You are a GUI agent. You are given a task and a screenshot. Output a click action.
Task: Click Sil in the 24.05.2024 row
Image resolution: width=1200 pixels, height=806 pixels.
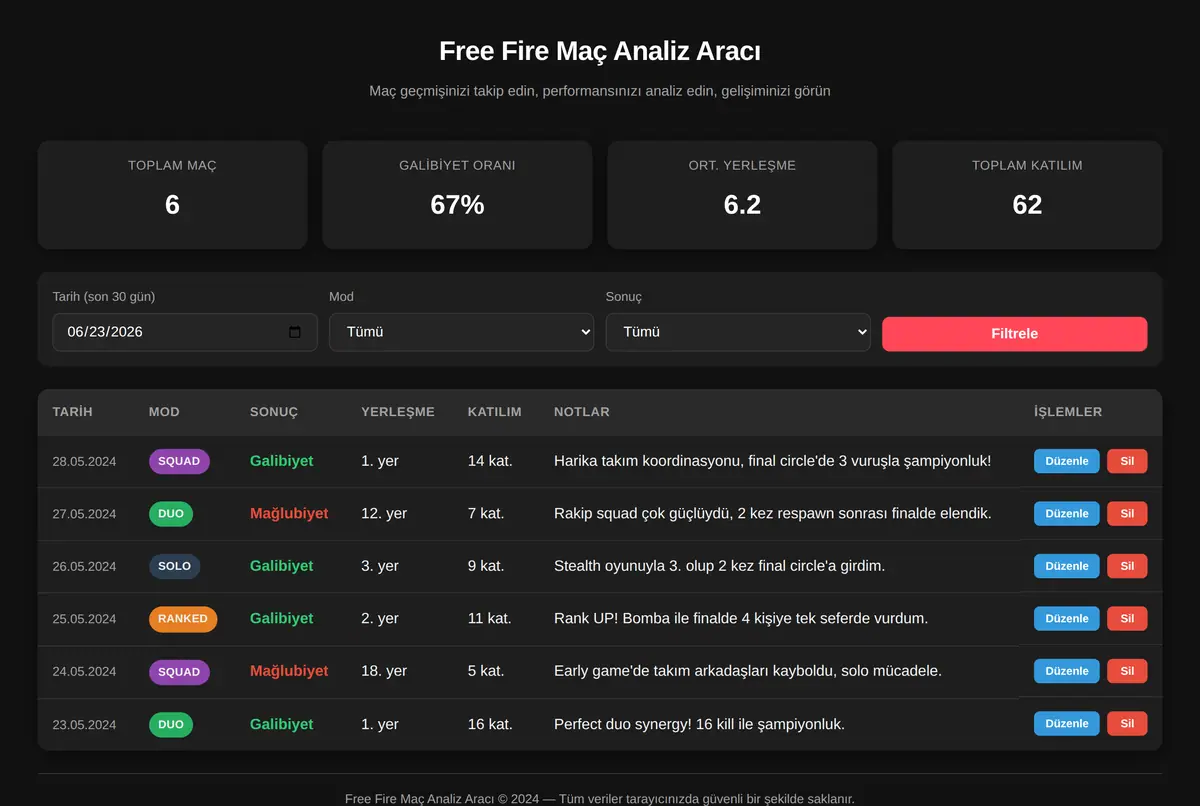click(x=1127, y=671)
